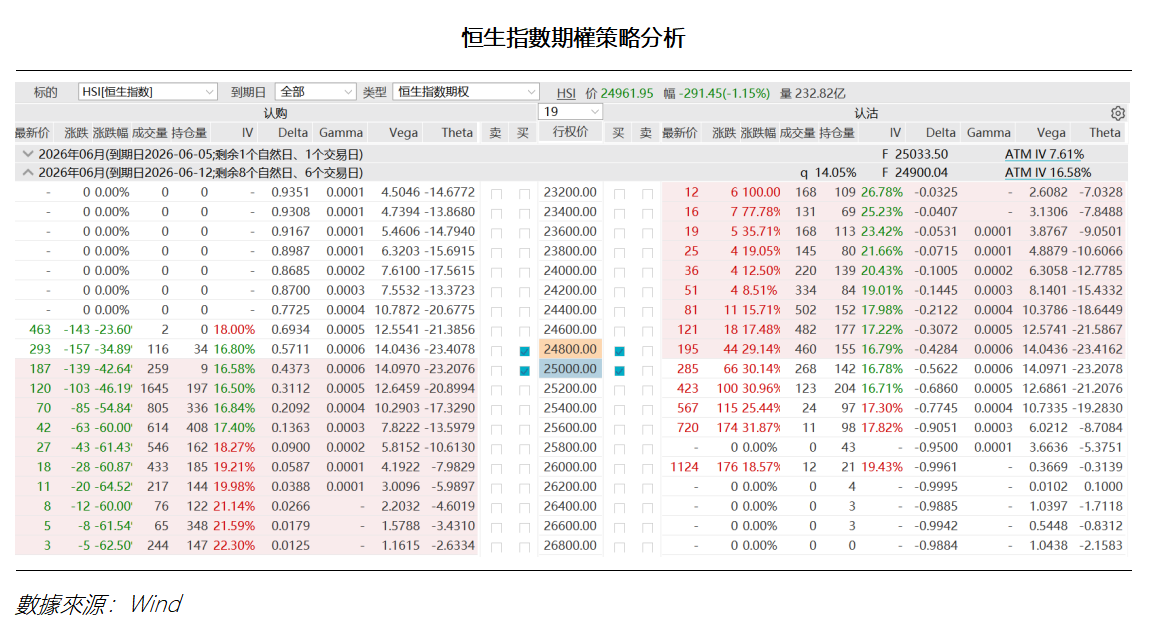Click forward price F 24900.04
The width and height of the screenshot is (1152, 636).
[915, 173]
